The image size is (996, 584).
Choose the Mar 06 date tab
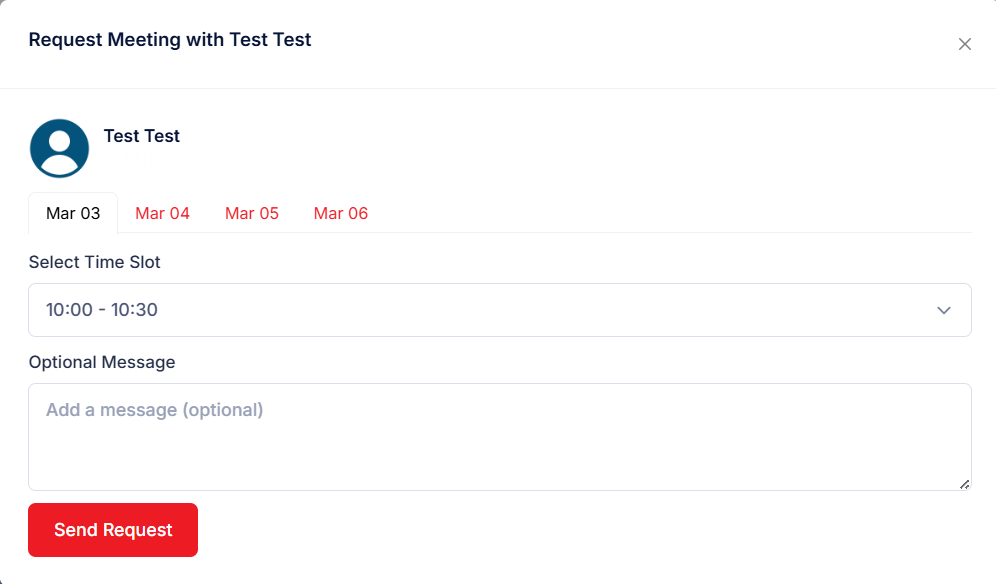[x=341, y=213]
